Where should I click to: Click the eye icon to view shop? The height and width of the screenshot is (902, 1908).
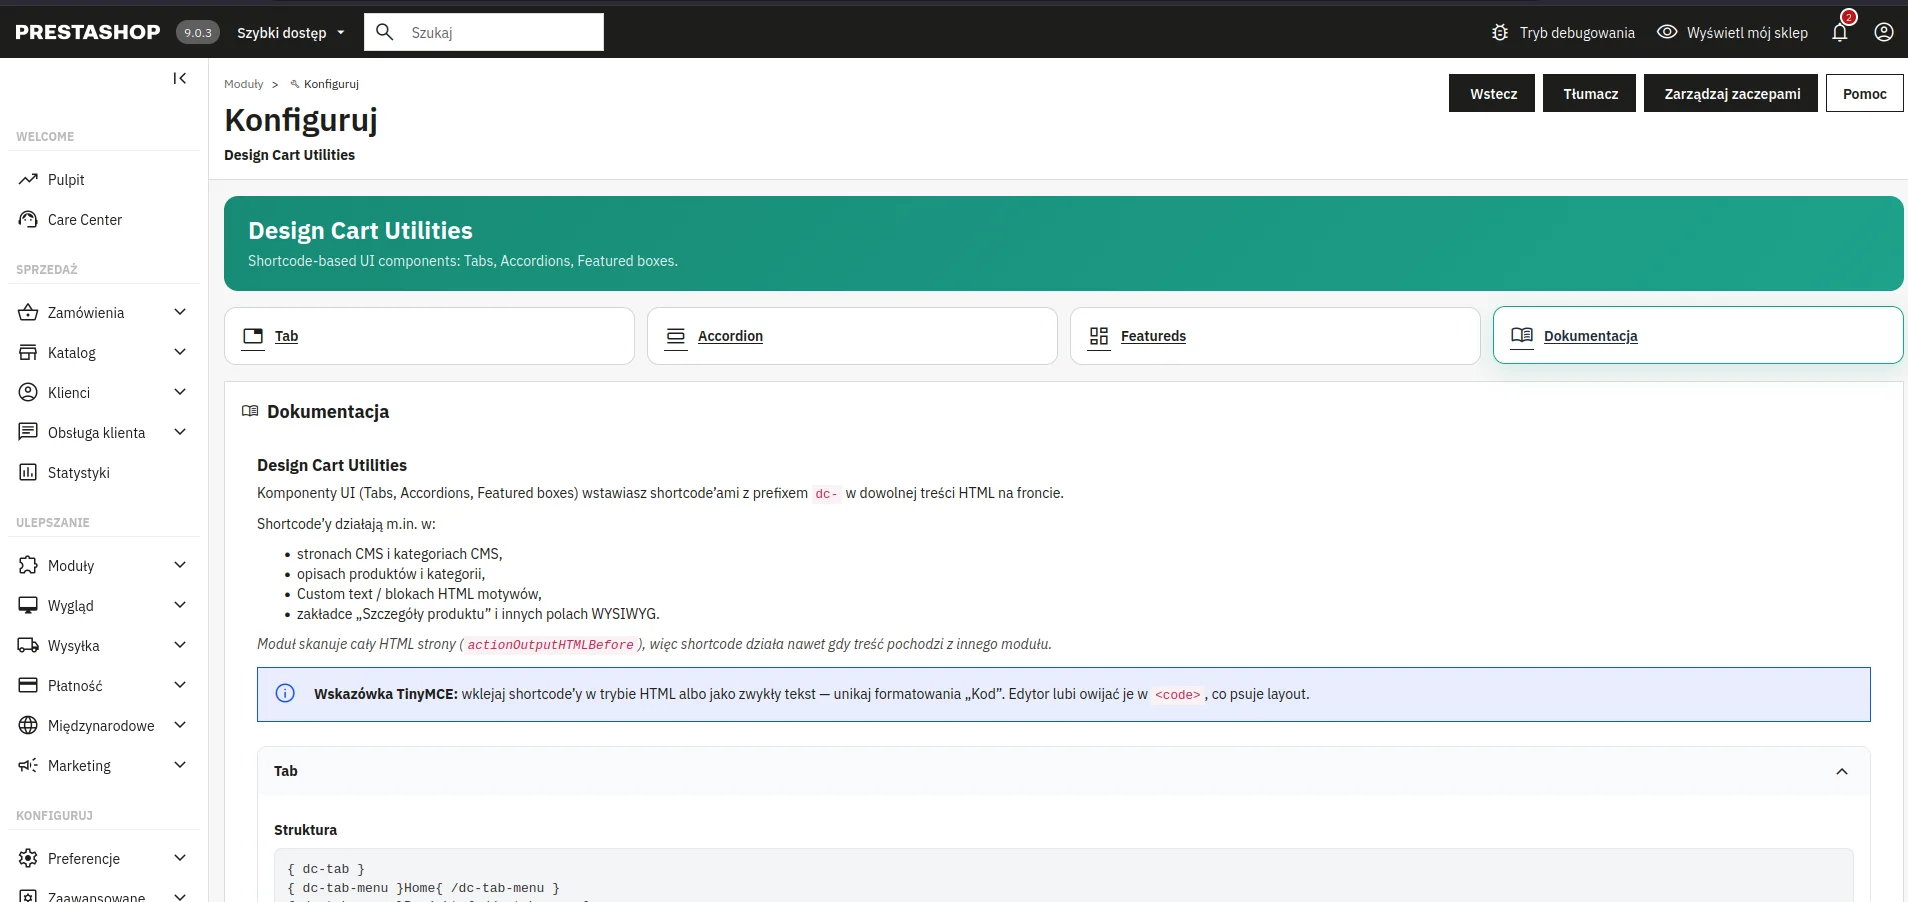tap(1667, 32)
